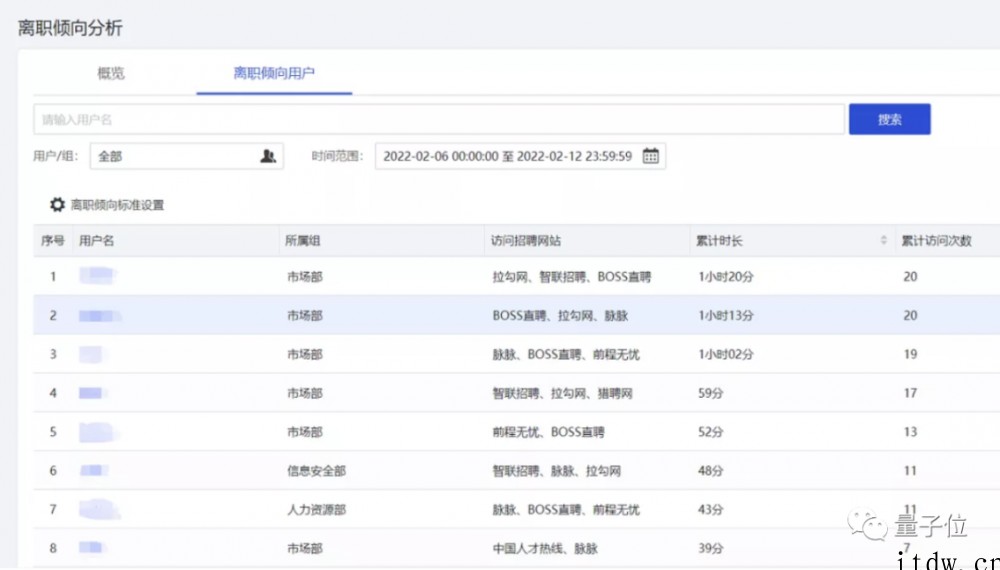
Task: Select the blurred username in row 2
Action: point(100,315)
